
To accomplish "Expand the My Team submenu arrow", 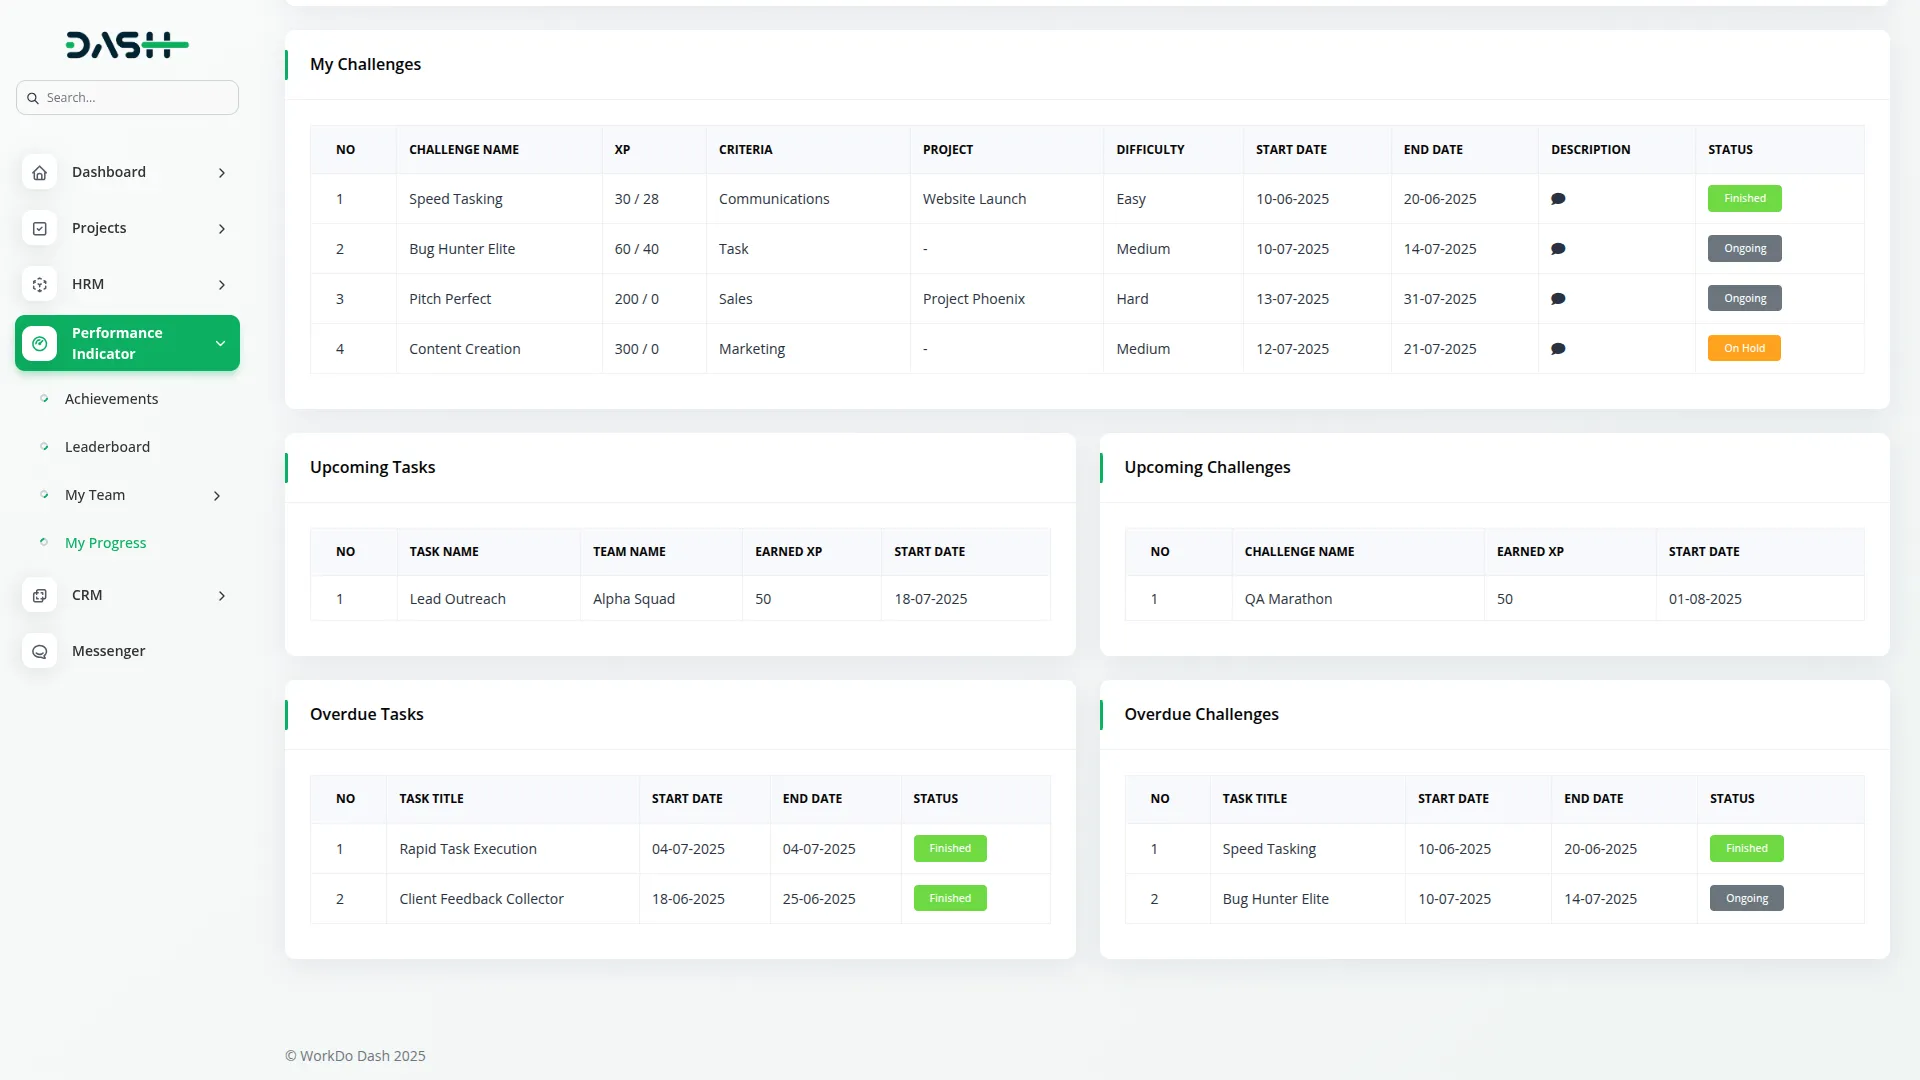I will (217, 496).
